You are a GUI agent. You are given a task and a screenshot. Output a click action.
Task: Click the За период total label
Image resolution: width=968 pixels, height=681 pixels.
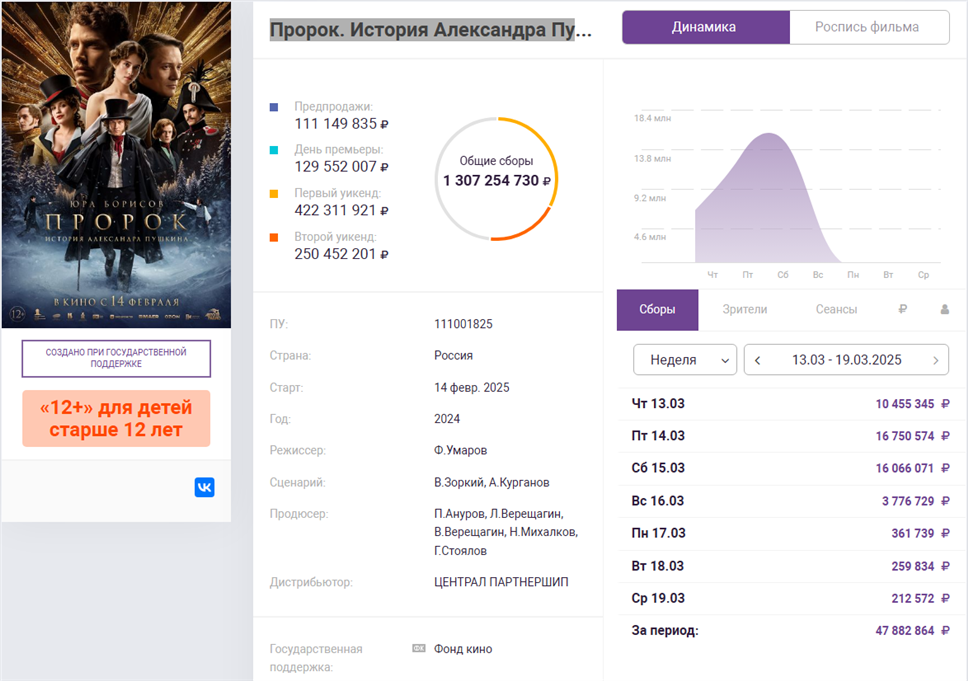(x=665, y=630)
